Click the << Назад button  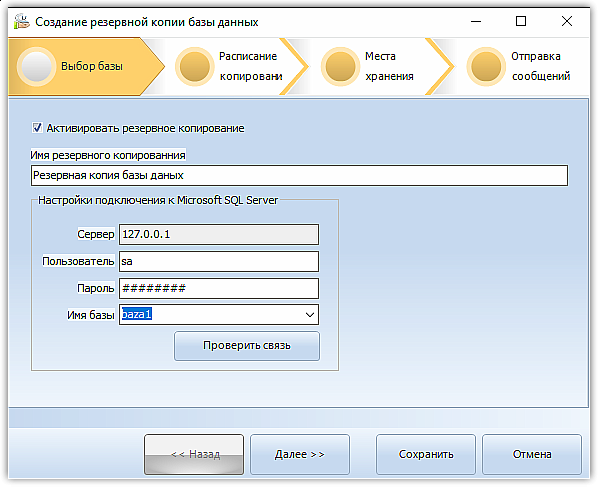point(194,454)
